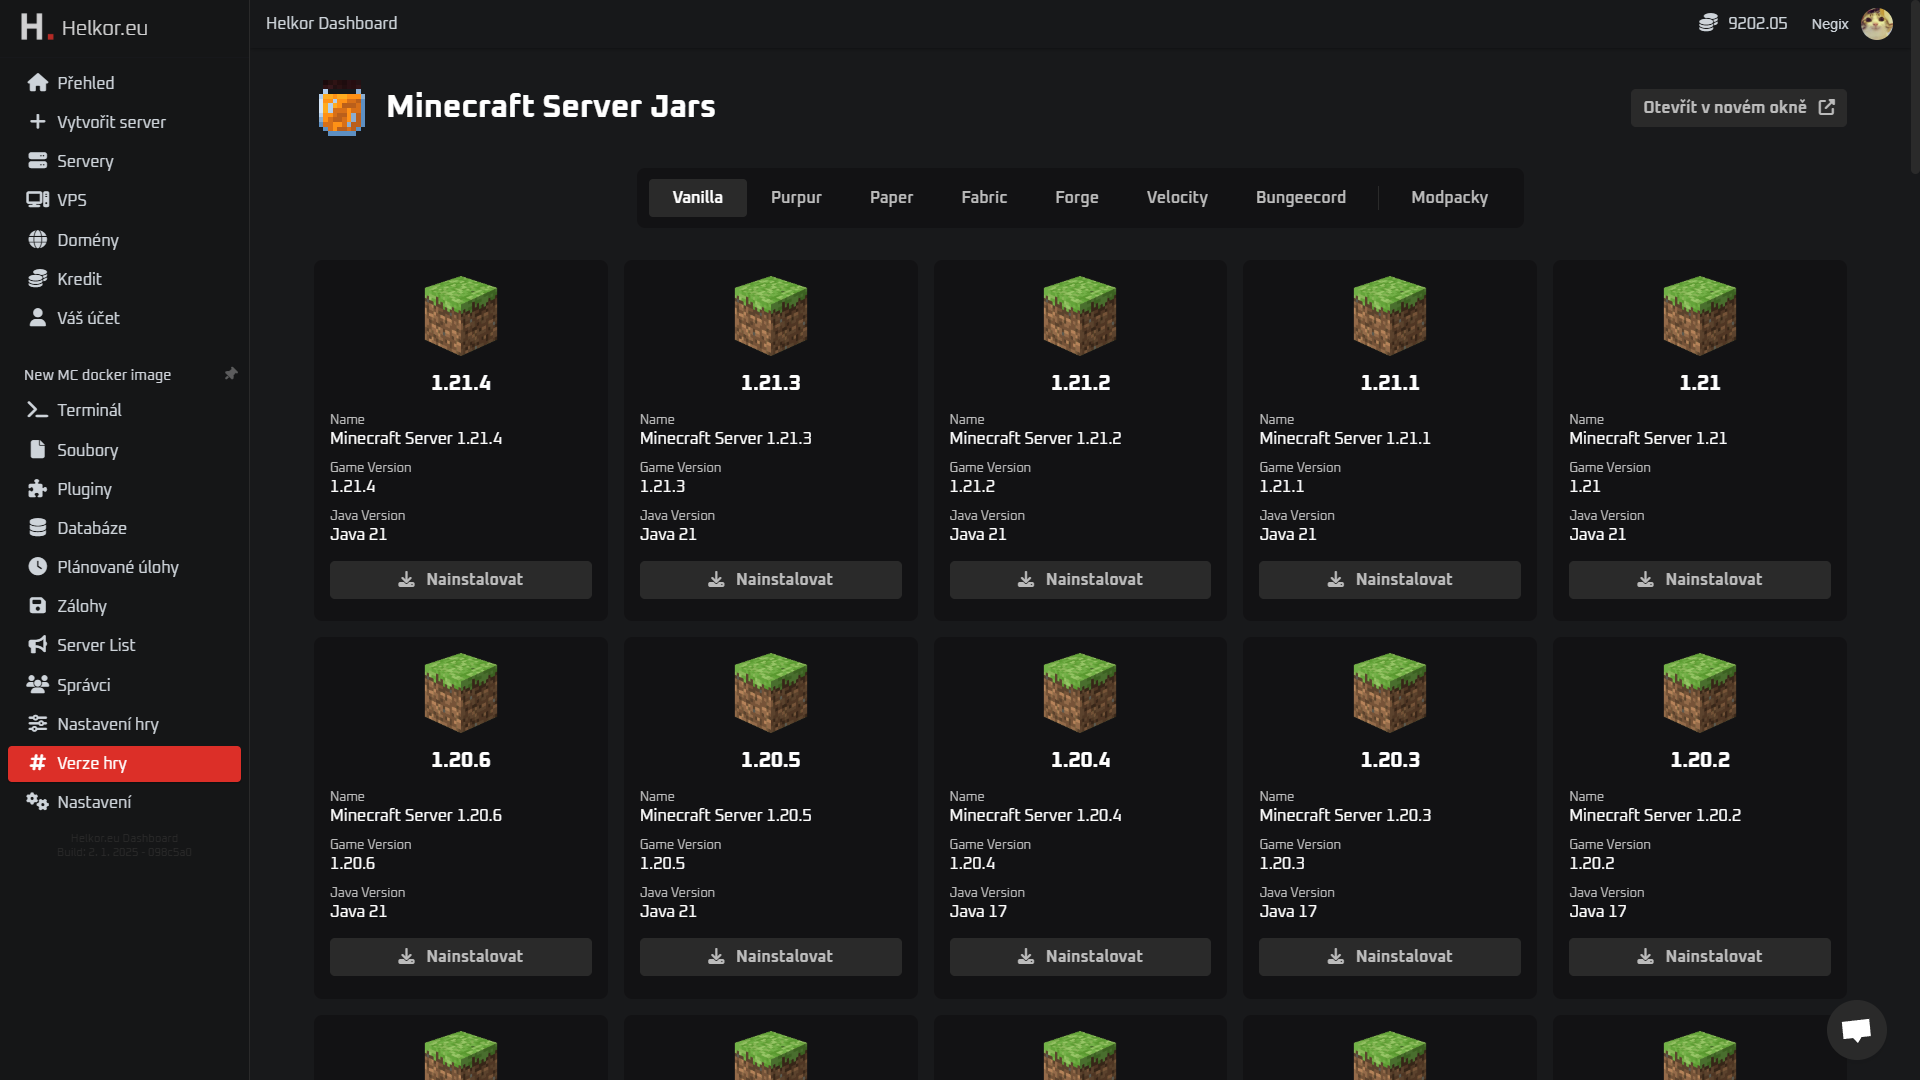Open Plánované úlohy scheduler
Image resolution: width=1920 pixels, height=1080 pixels.
(117, 566)
